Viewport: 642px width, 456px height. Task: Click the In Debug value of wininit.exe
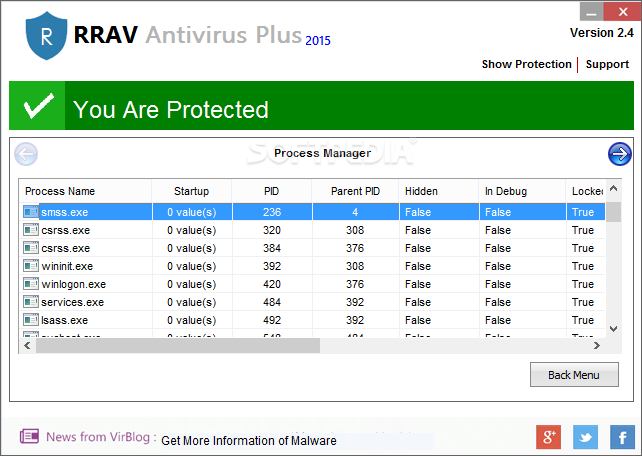coord(498,266)
